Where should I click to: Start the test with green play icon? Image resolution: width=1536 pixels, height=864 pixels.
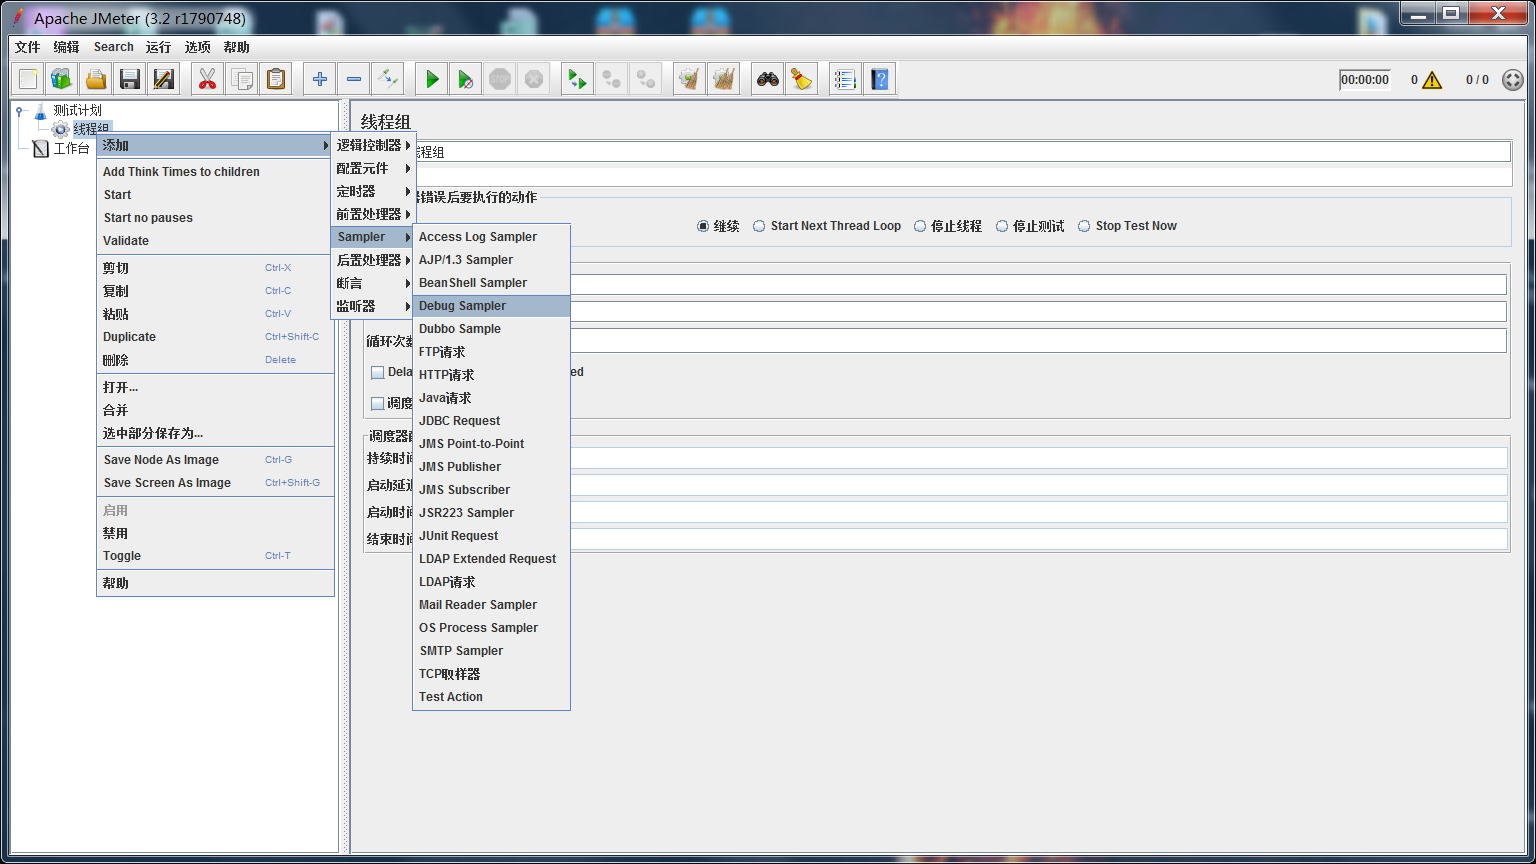(432, 79)
